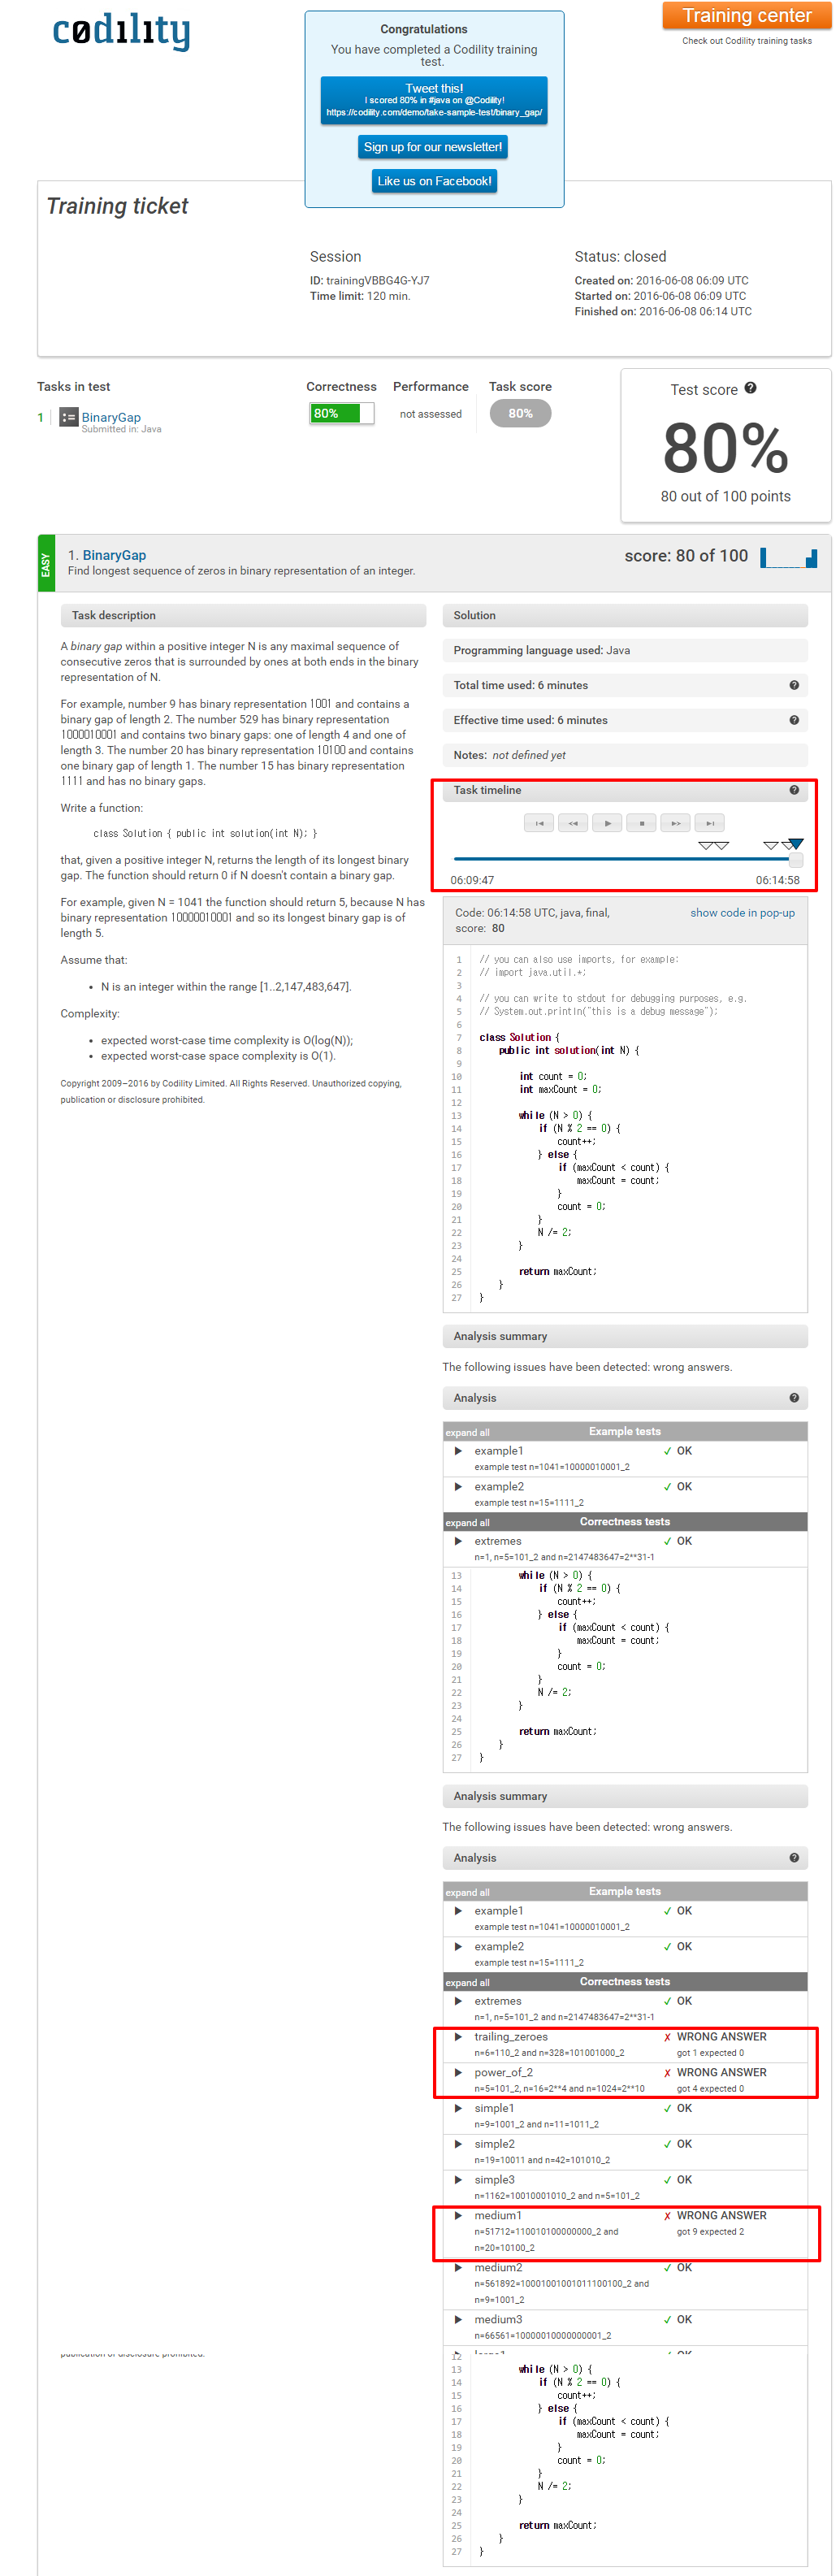Open the Test score help icon

751,388
